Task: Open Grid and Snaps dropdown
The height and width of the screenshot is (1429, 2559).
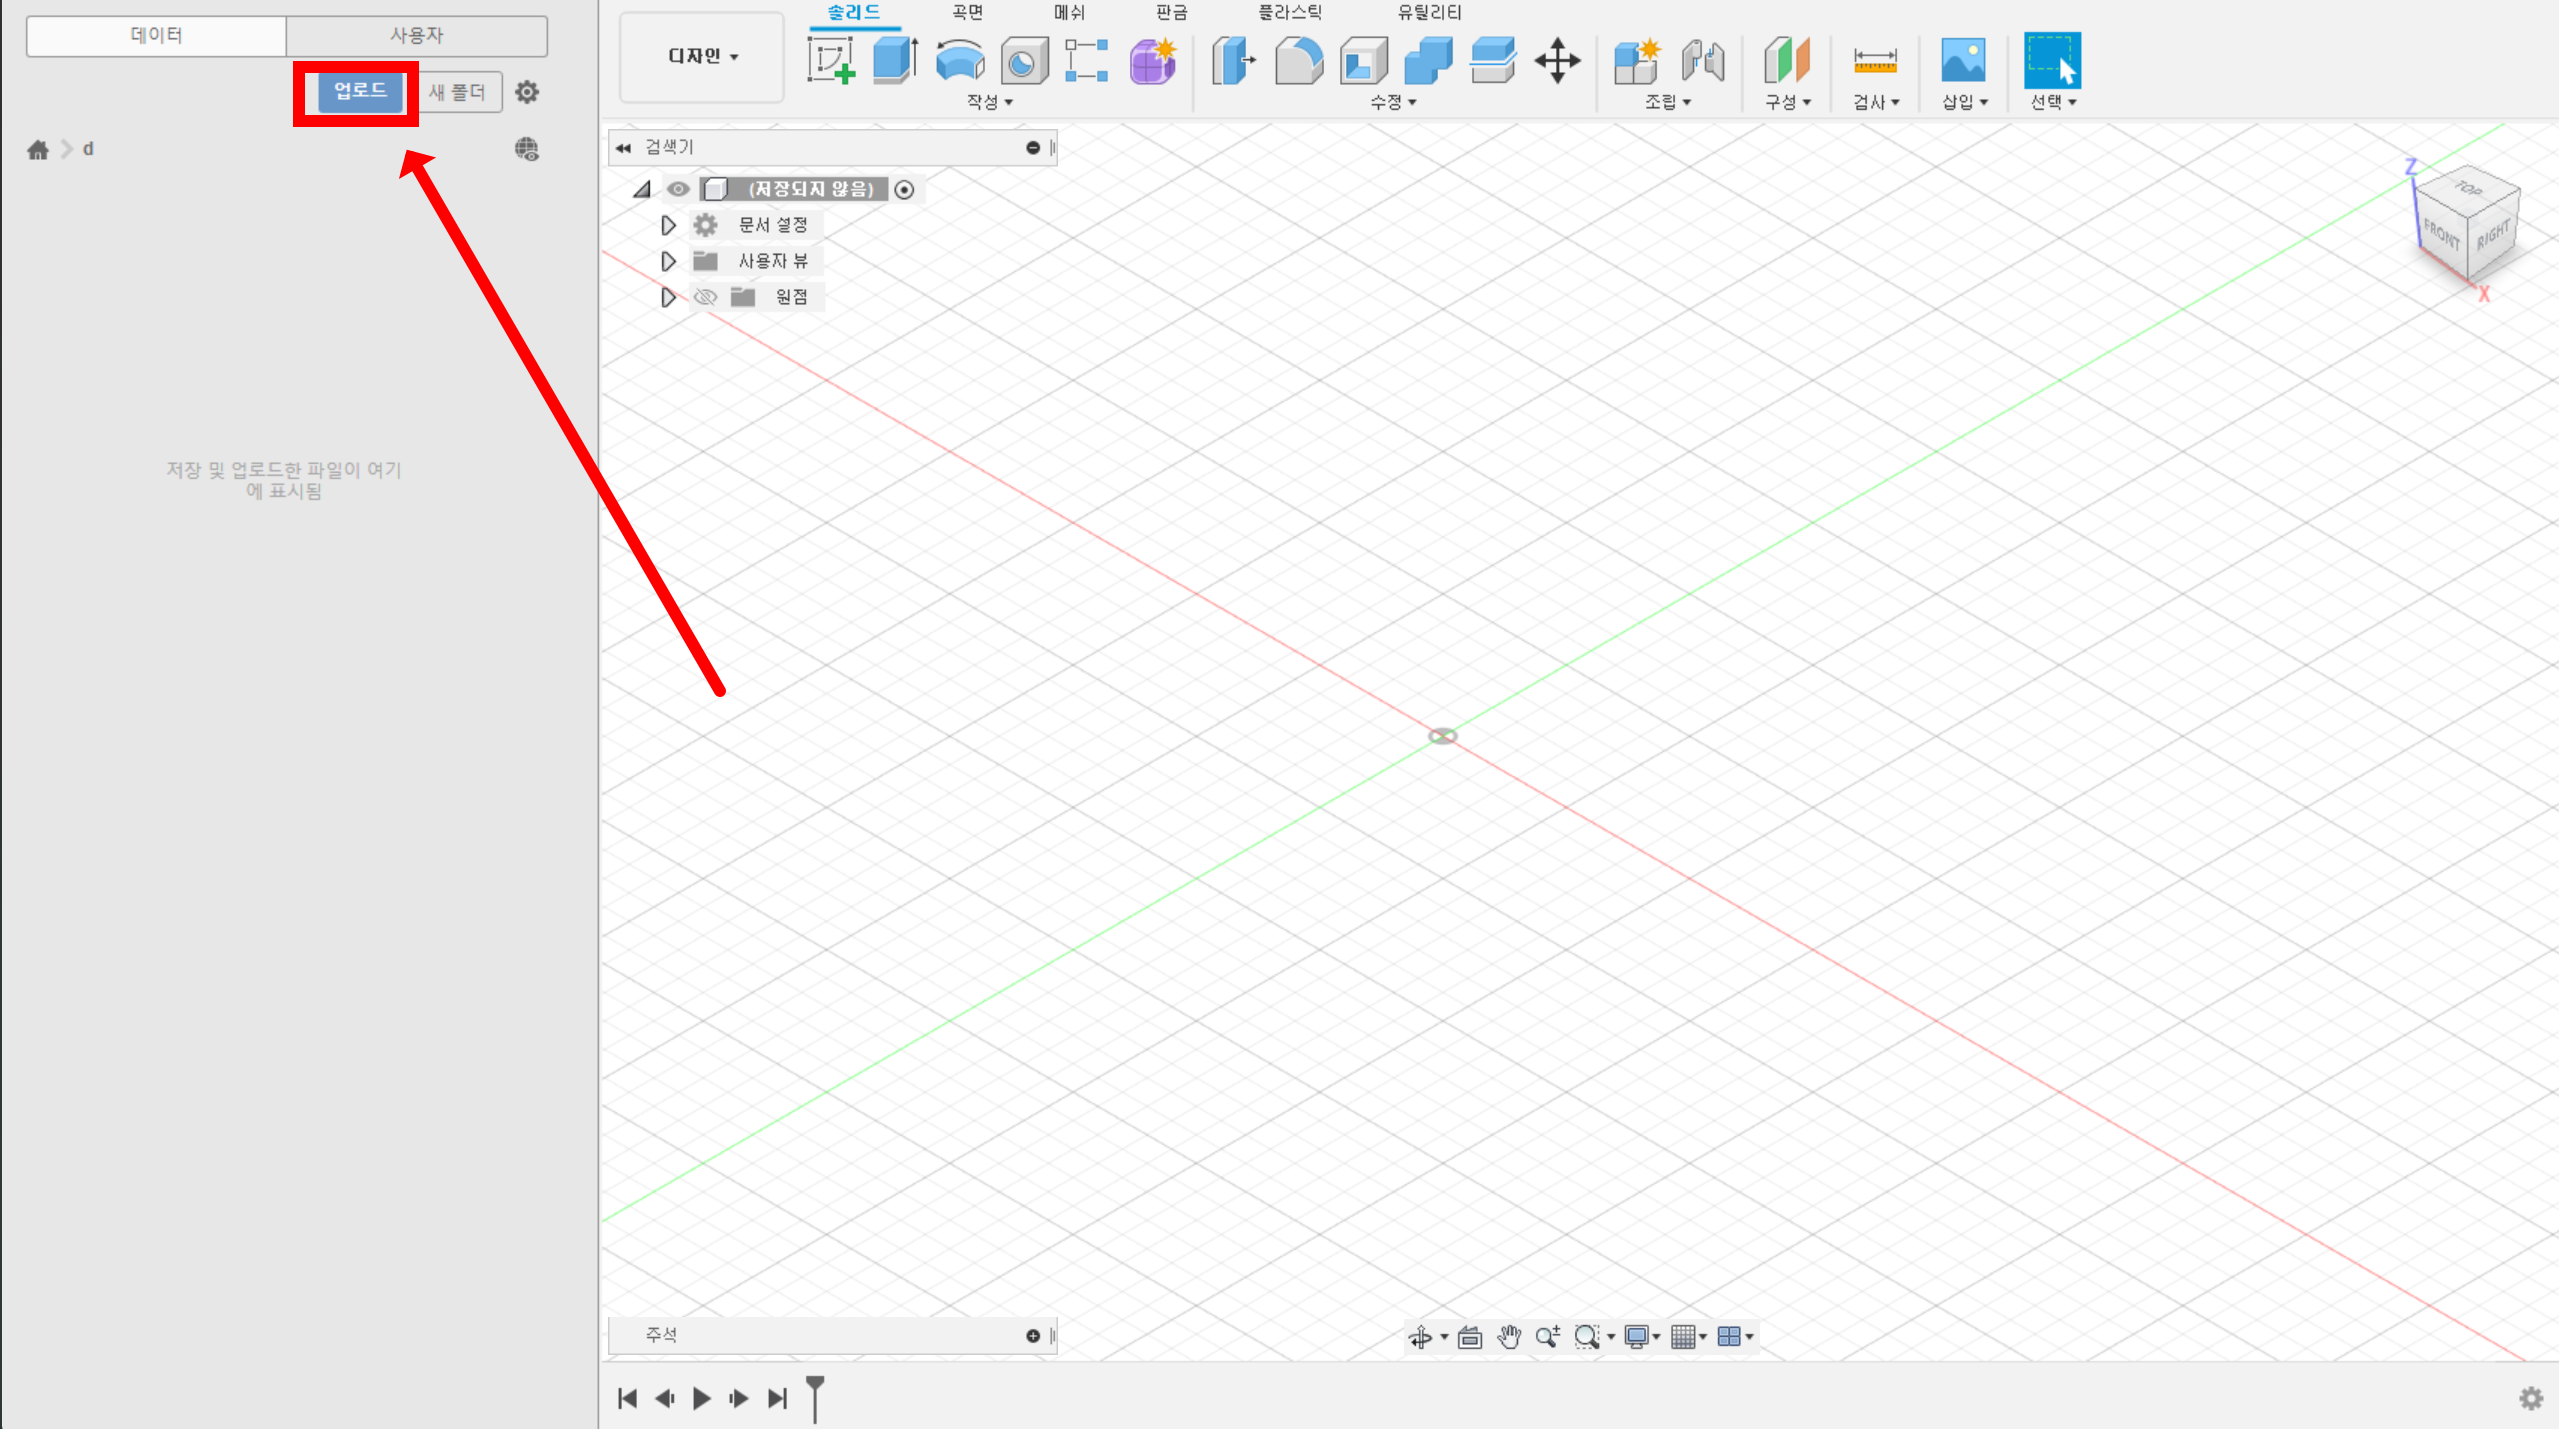Action: pyautogui.click(x=1688, y=1337)
